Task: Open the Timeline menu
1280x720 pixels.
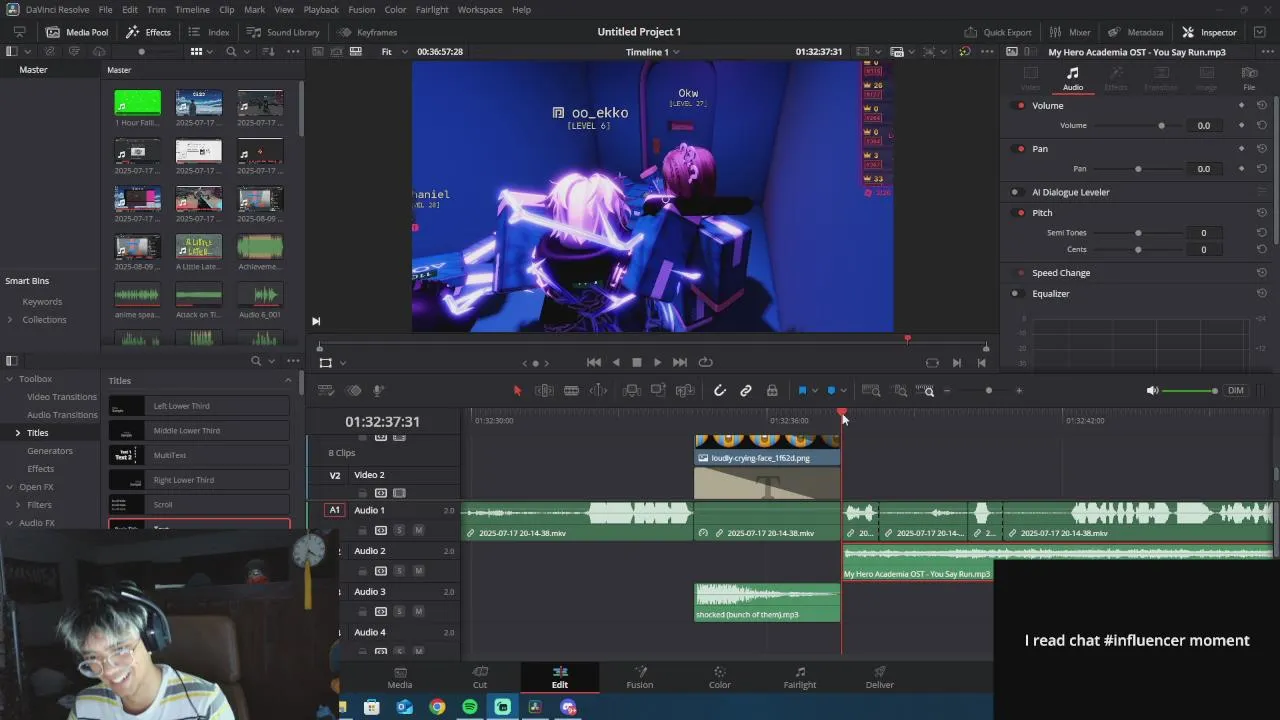Action: click(192, 9)
